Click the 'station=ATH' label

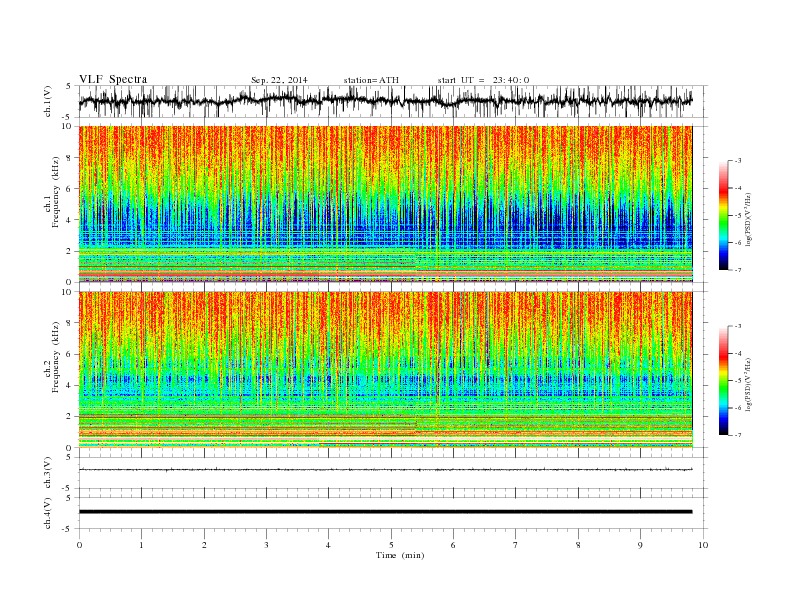pyautogui.click(x=371, y=80)
